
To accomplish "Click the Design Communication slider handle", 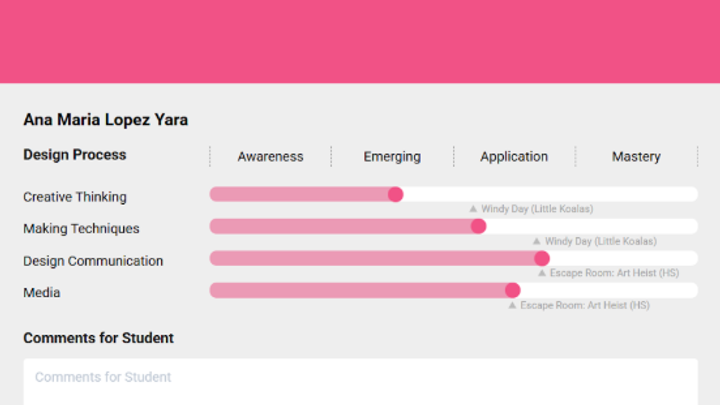I will coord(541,258).
